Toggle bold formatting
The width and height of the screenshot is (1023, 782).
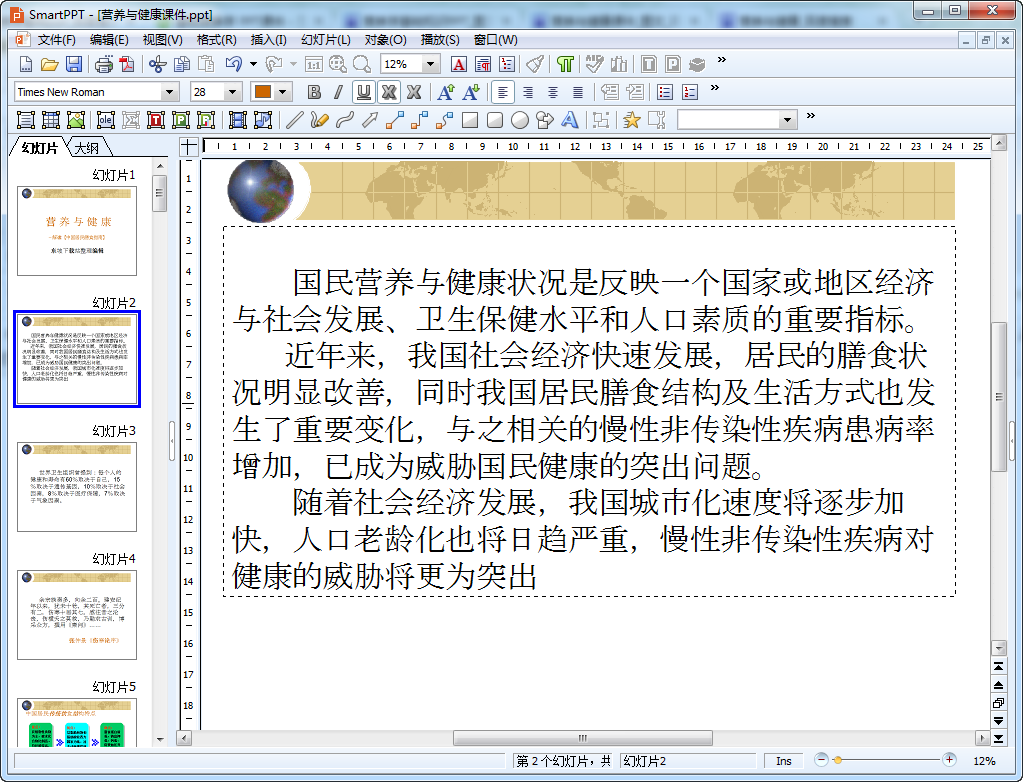[x=314, y=92]
